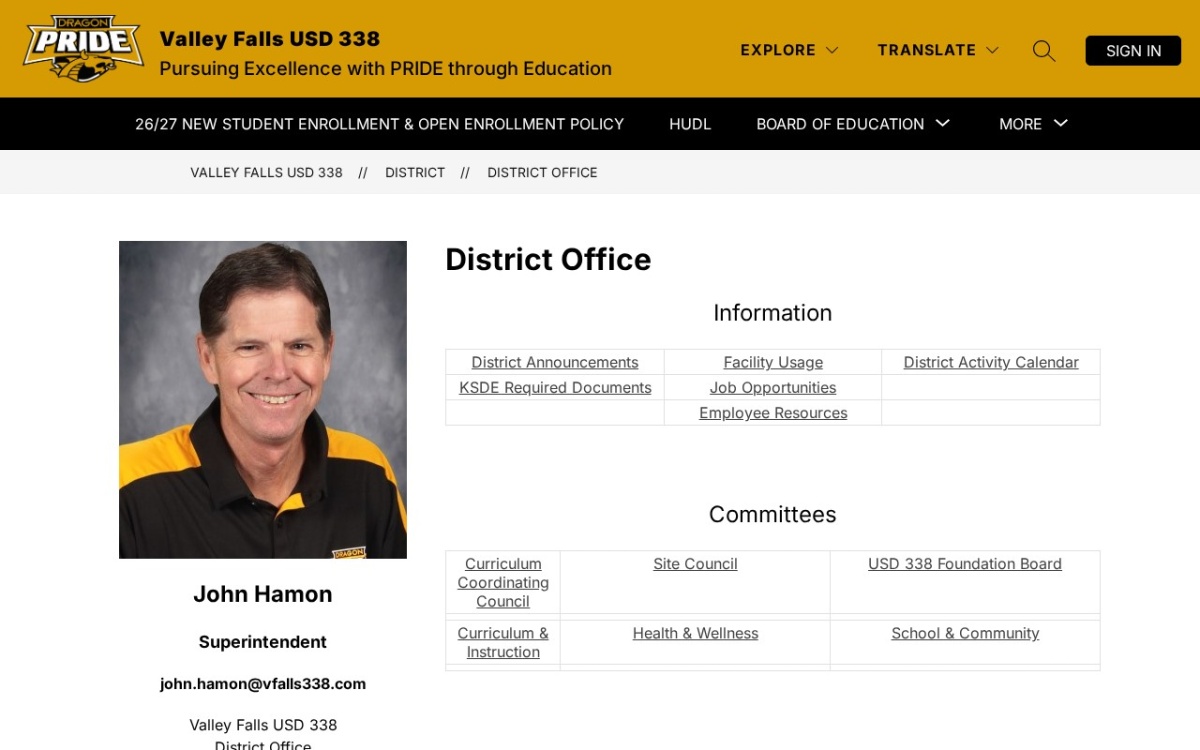Screen dimensions: 1200x750
Task: Expand the MORE navigation menu
Action: tap(1034, 124)
